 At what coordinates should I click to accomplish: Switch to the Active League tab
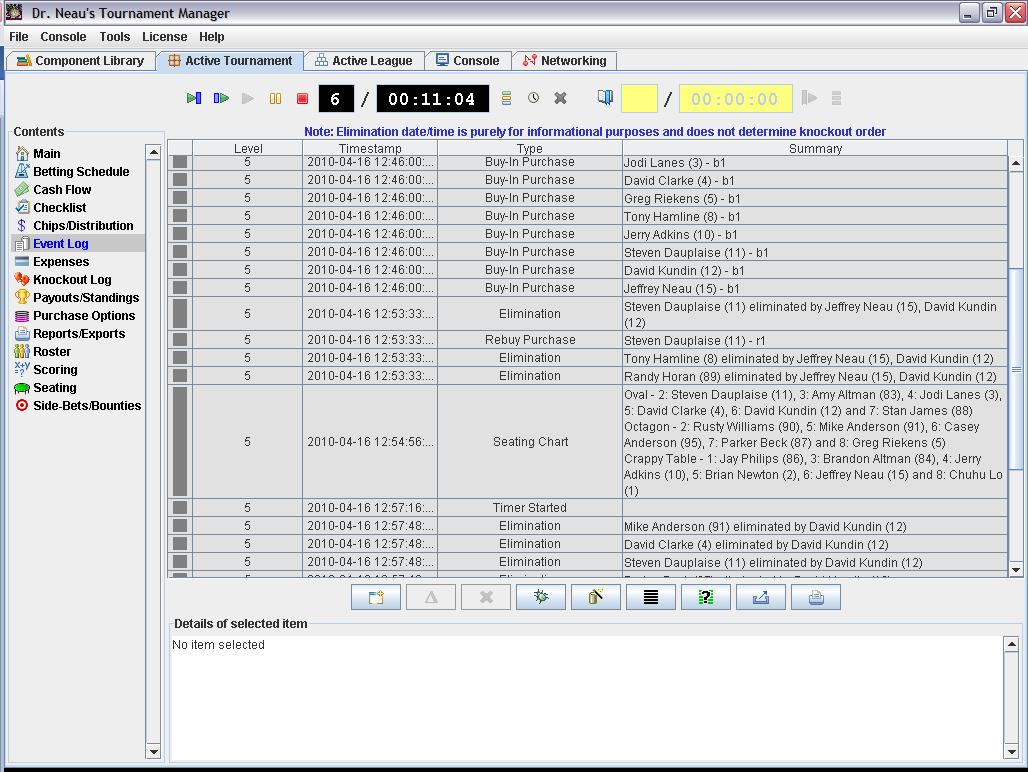(x=364, y=61)
